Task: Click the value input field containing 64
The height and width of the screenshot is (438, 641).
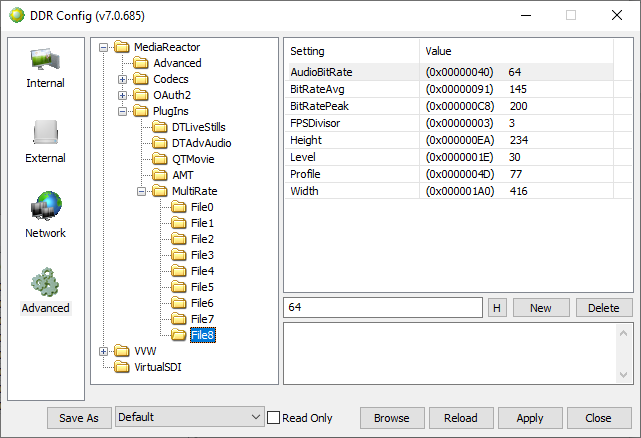Action: point(383,307)
